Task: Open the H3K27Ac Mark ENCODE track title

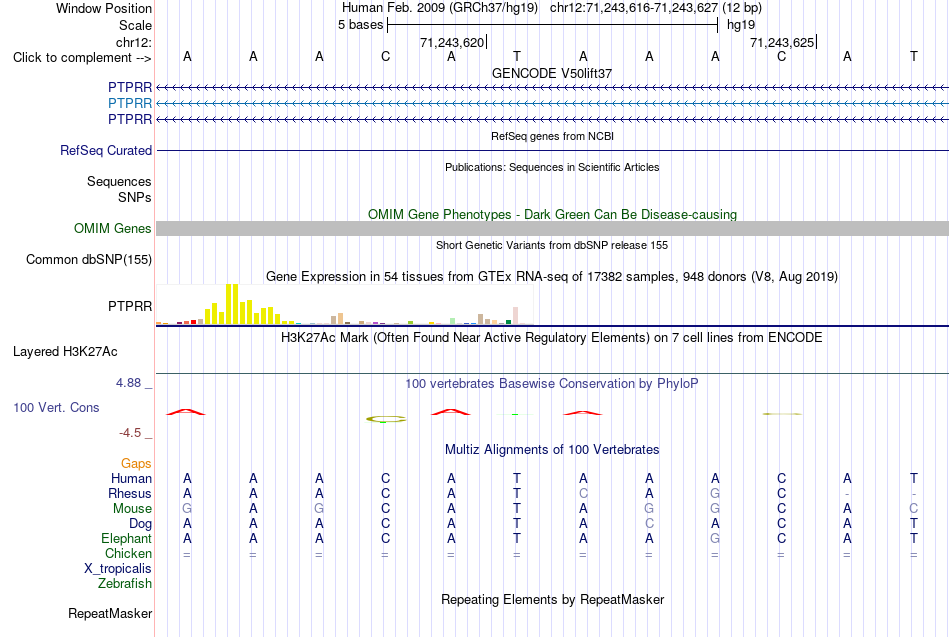Action: click(x=552, y=338)
